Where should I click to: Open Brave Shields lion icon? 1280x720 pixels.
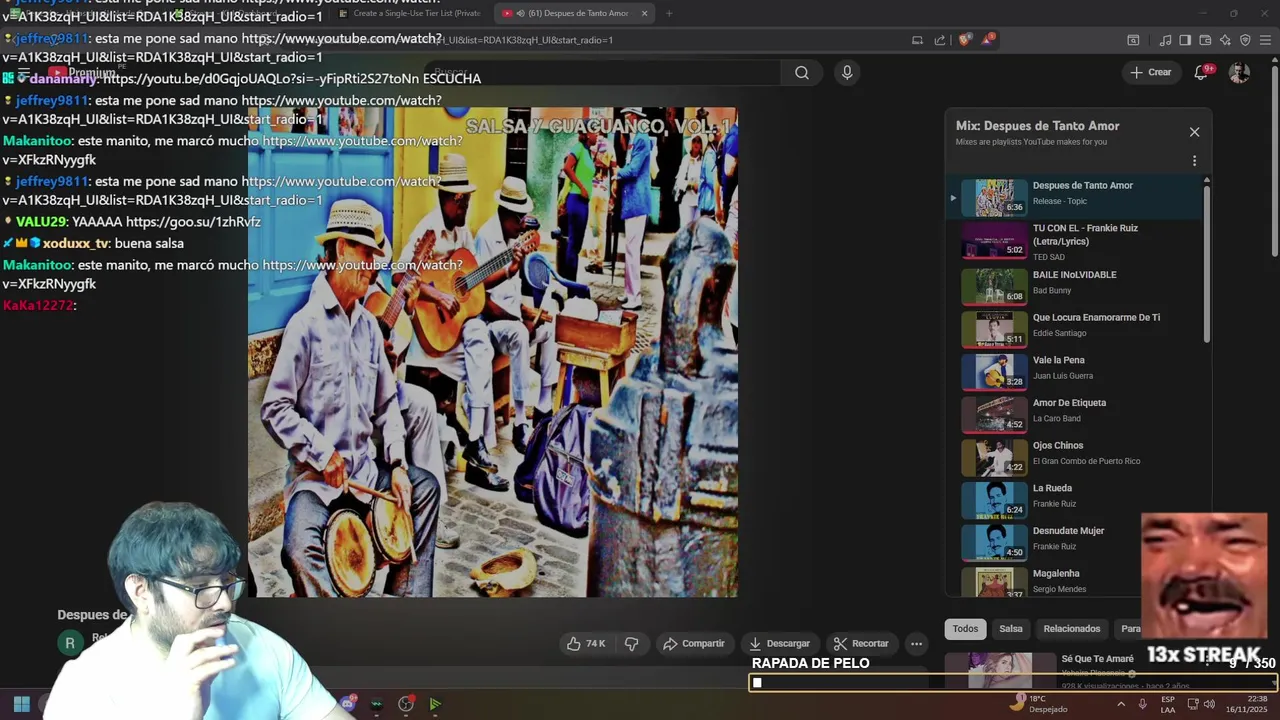click(964, 40)
